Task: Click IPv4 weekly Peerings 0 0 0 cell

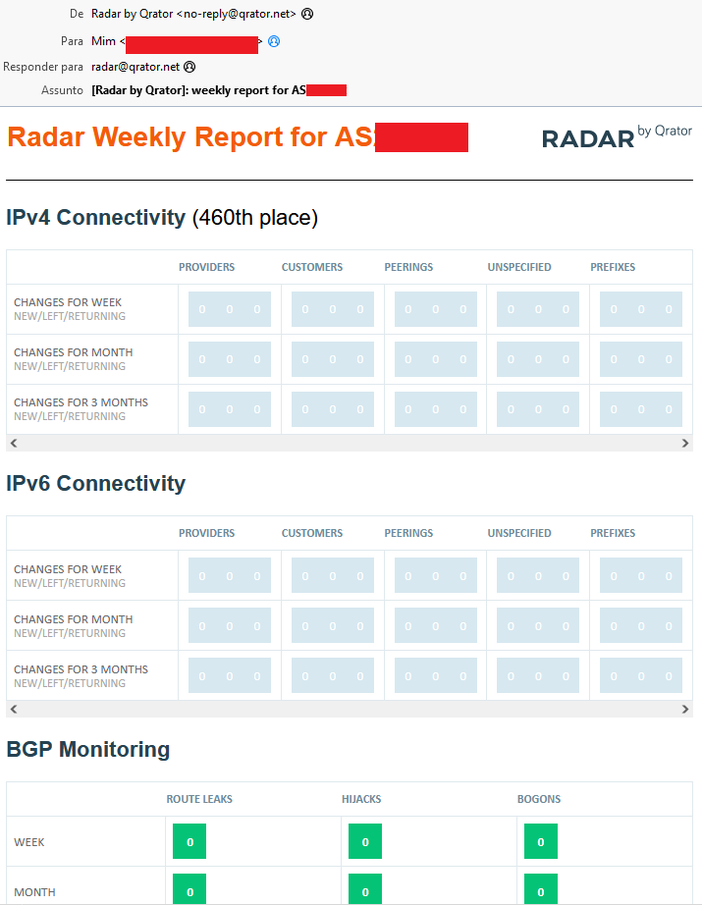Action: click(436, 309)
